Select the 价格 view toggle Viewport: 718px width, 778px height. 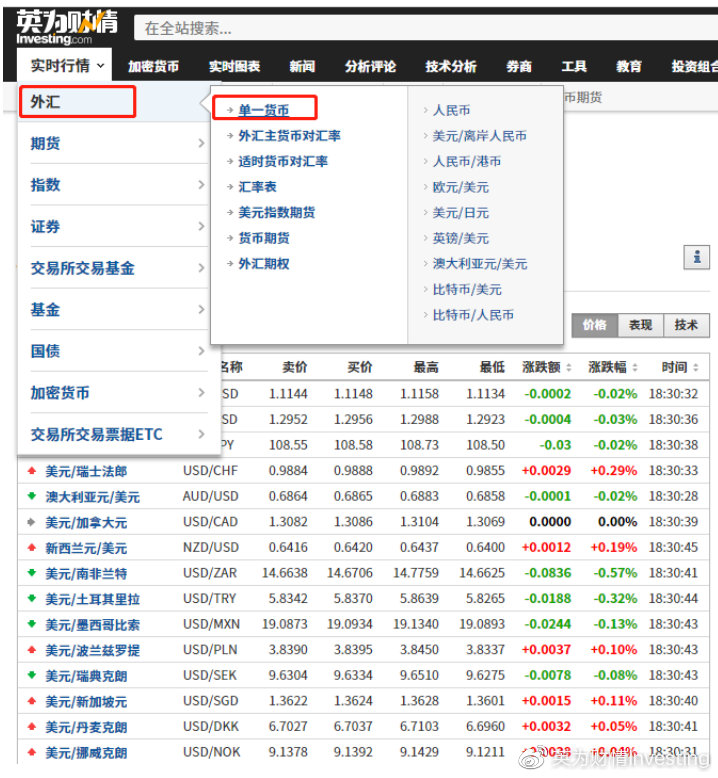click(x=595, y=325)
